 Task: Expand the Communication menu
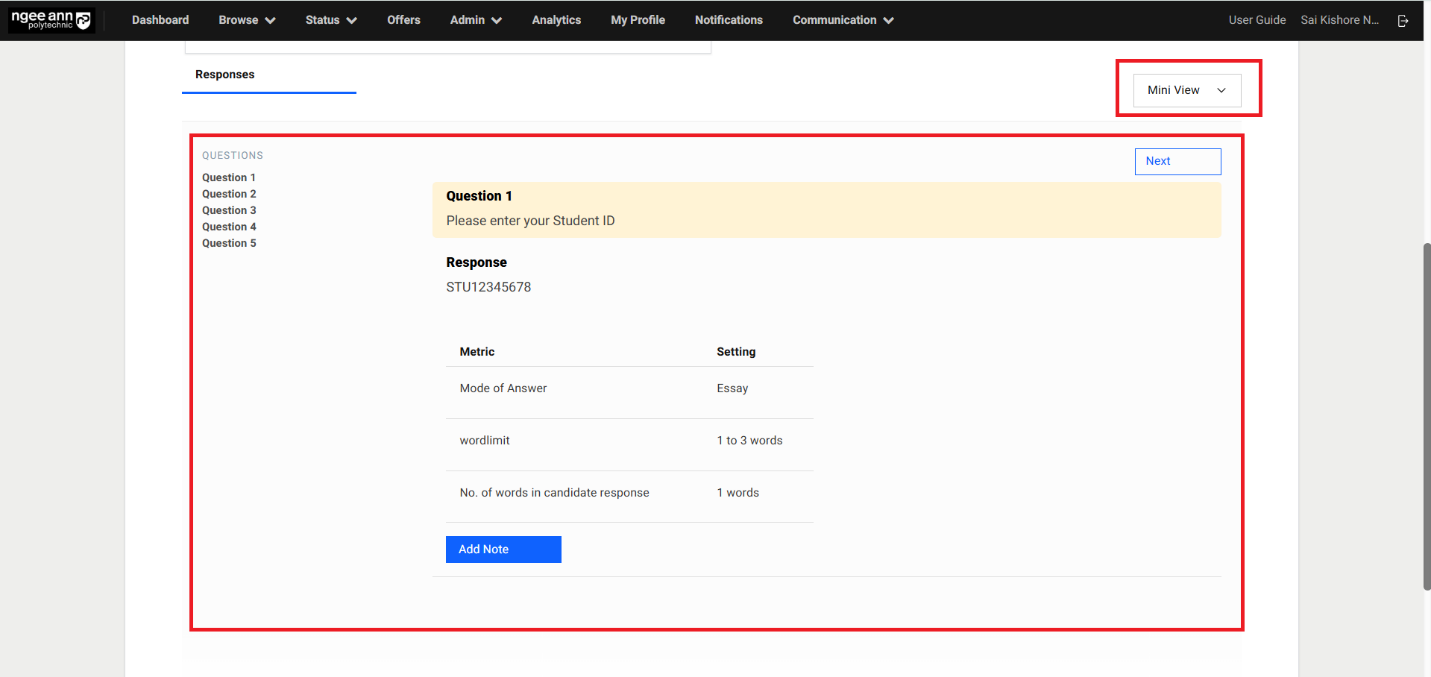(x=842, y=20)
